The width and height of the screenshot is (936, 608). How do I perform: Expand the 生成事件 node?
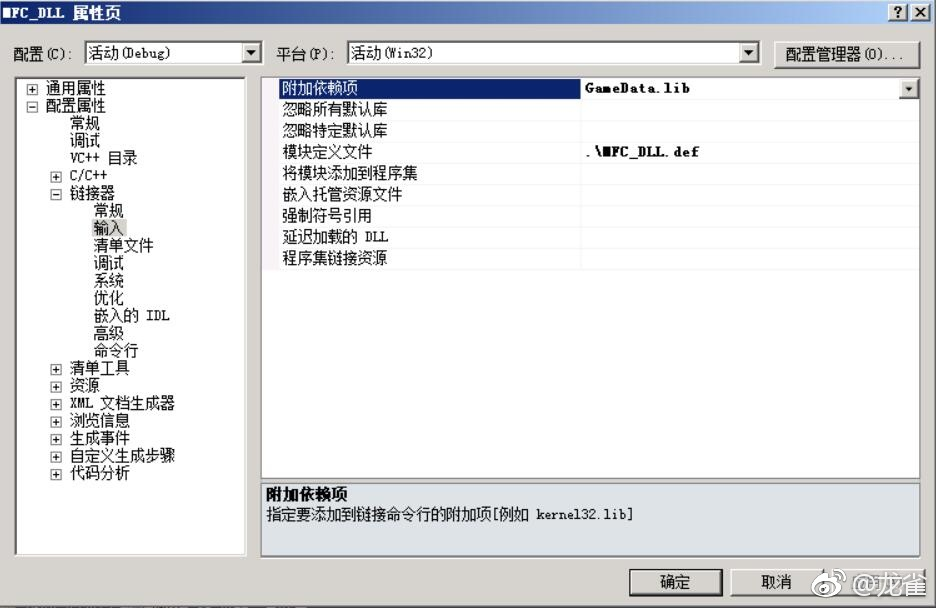56,440
